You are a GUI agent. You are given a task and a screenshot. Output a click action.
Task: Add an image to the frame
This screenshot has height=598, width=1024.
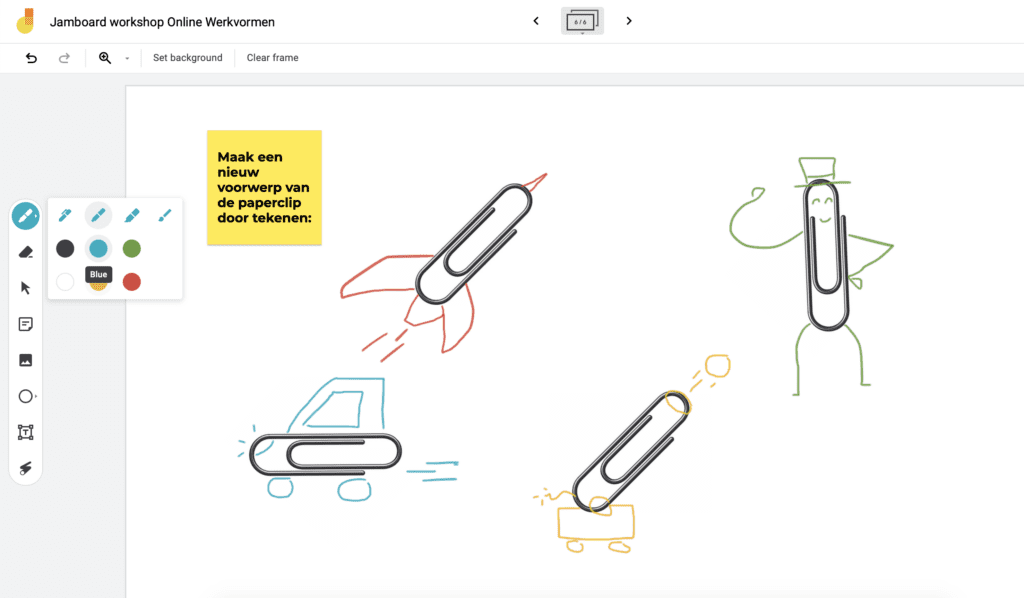click(x=25, y=360)
